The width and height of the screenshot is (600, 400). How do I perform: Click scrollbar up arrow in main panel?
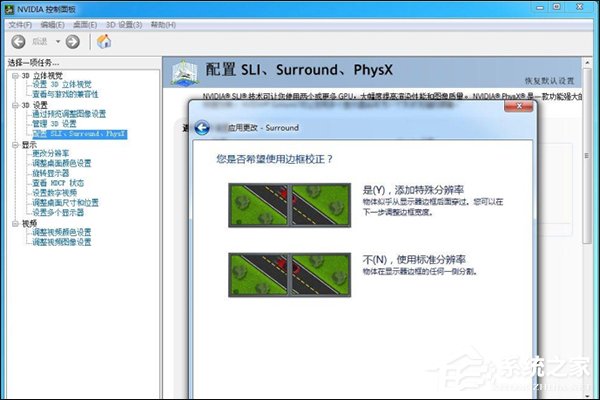[587, 62]
